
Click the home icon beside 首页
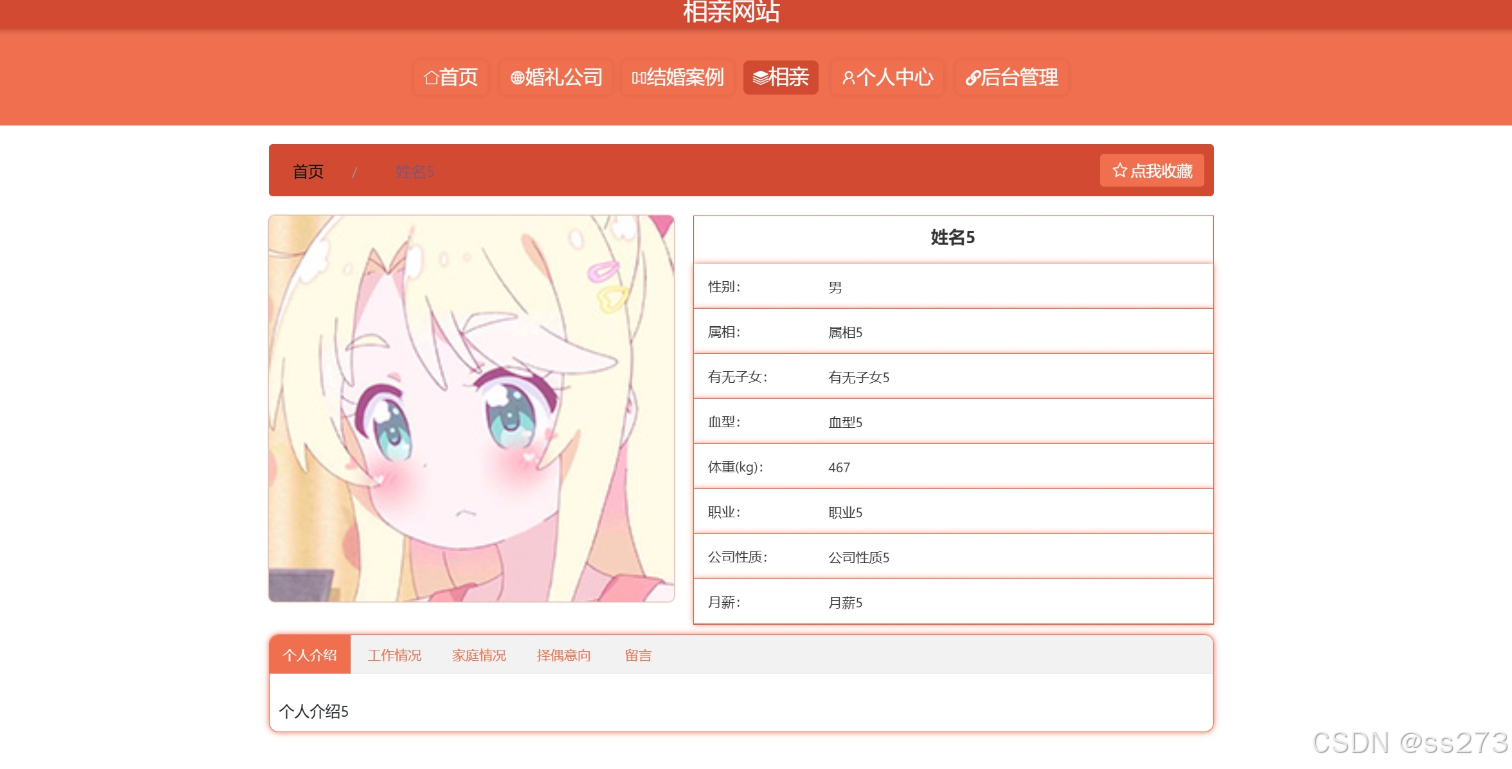(431, 78)
